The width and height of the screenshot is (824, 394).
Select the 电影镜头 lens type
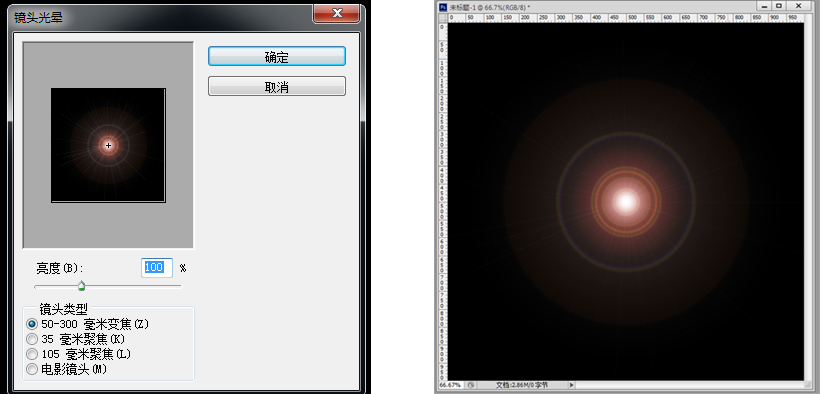[32, 370]
